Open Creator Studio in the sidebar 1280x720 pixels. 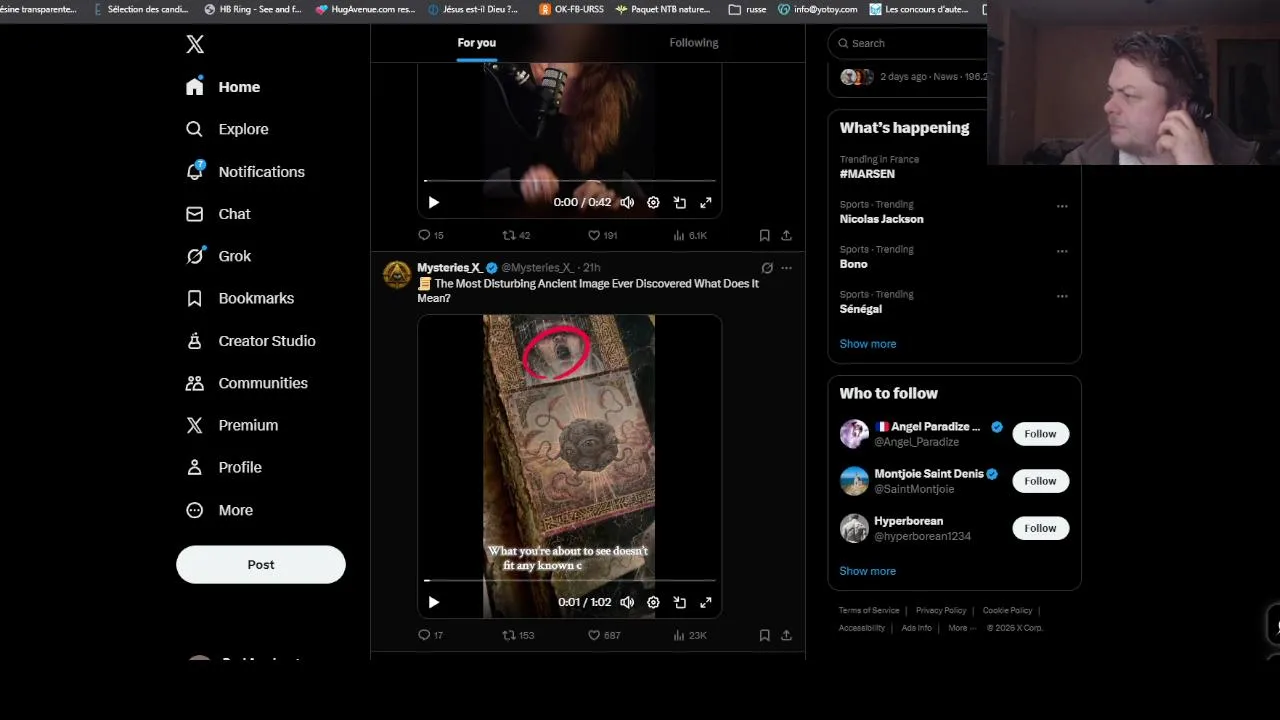[x=251, y=341]
